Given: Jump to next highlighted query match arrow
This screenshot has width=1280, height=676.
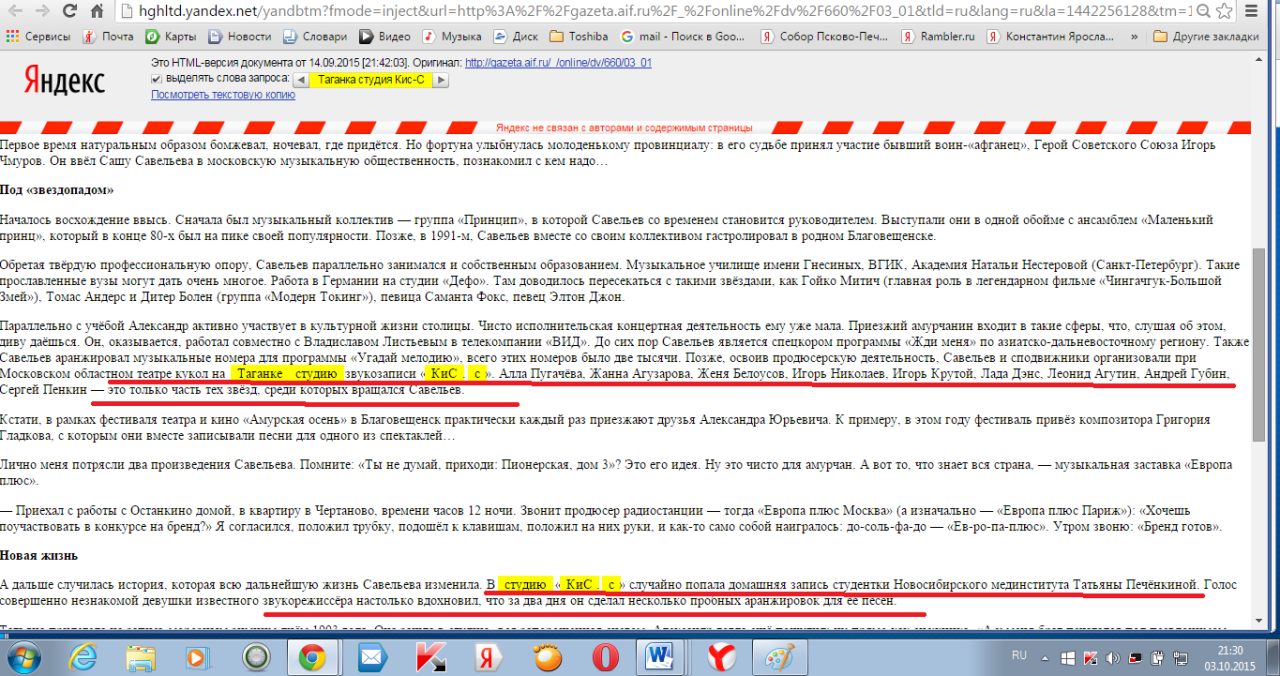Looking at the screenshot, I should coord(441,79).
